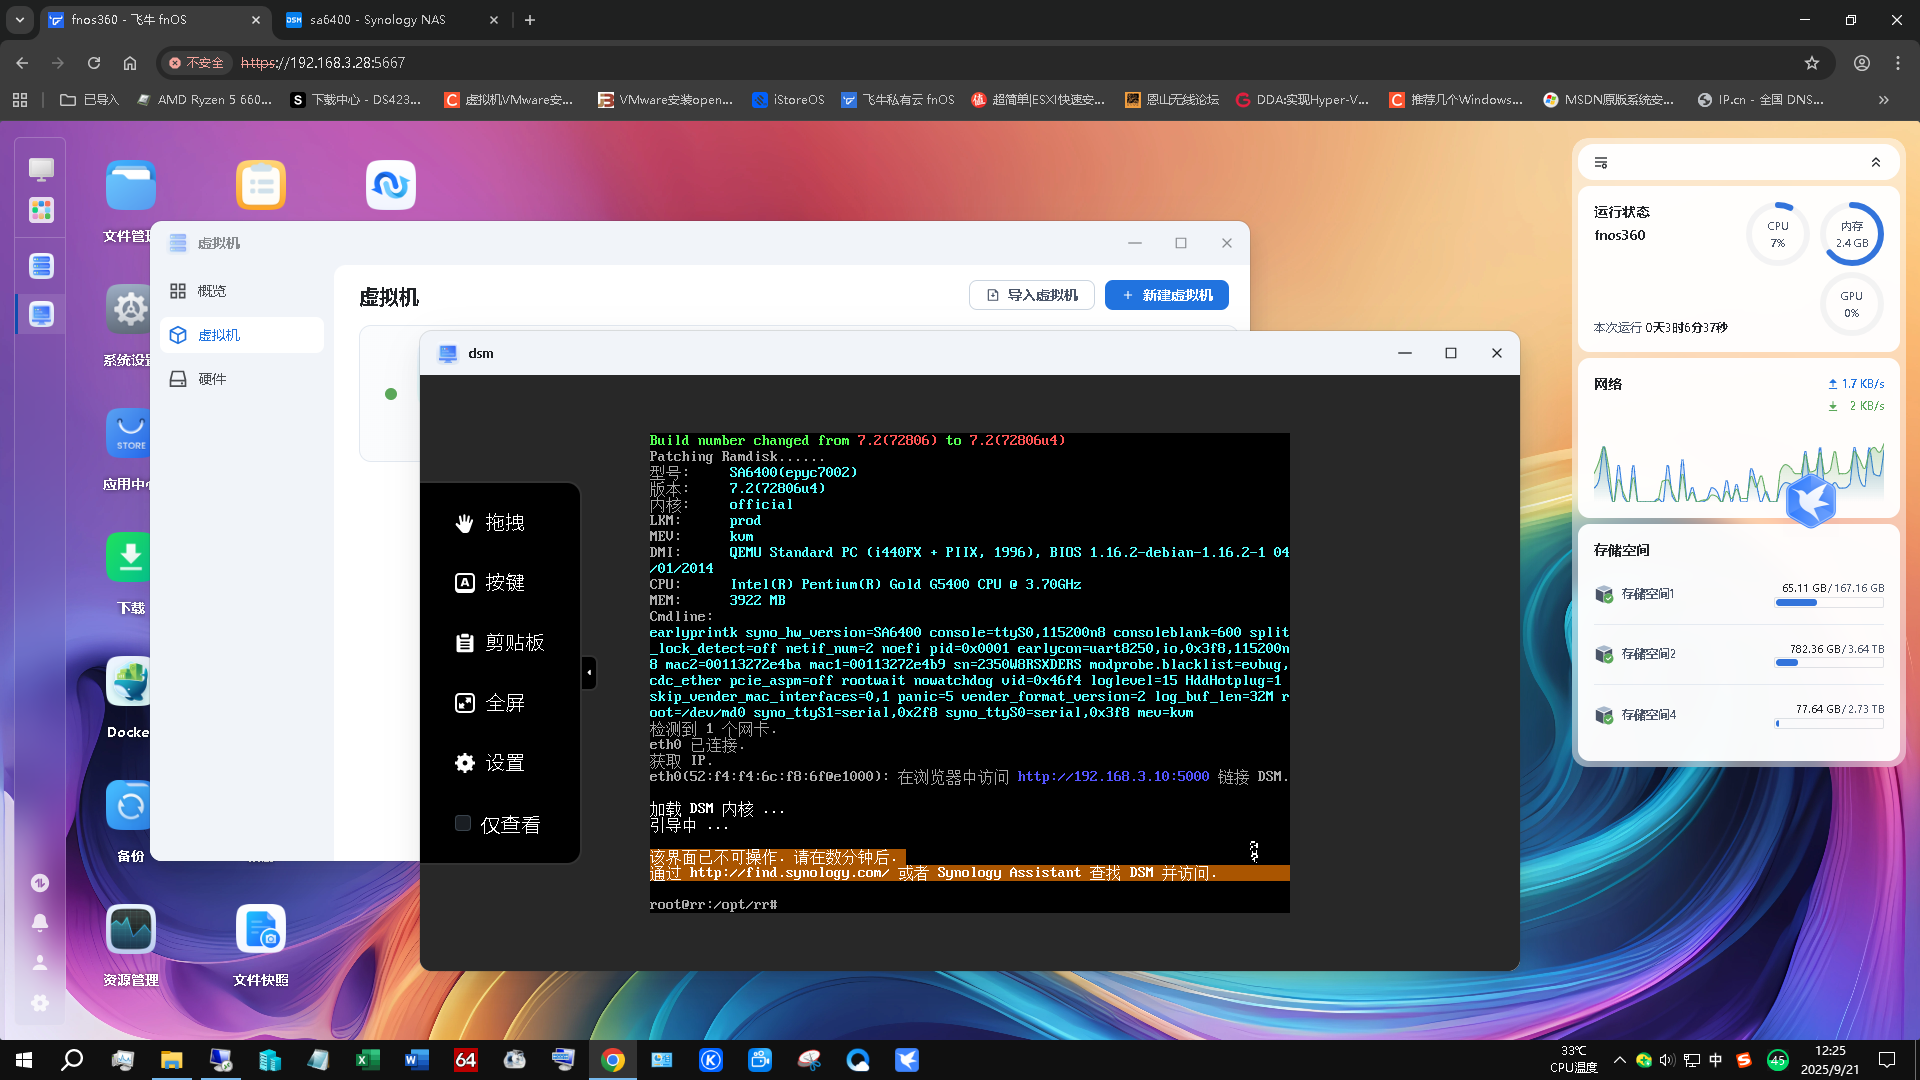Click the 拖拽 drag hand icon
The width and height of the screenshot is (1920, 1080).
point(464,523)
